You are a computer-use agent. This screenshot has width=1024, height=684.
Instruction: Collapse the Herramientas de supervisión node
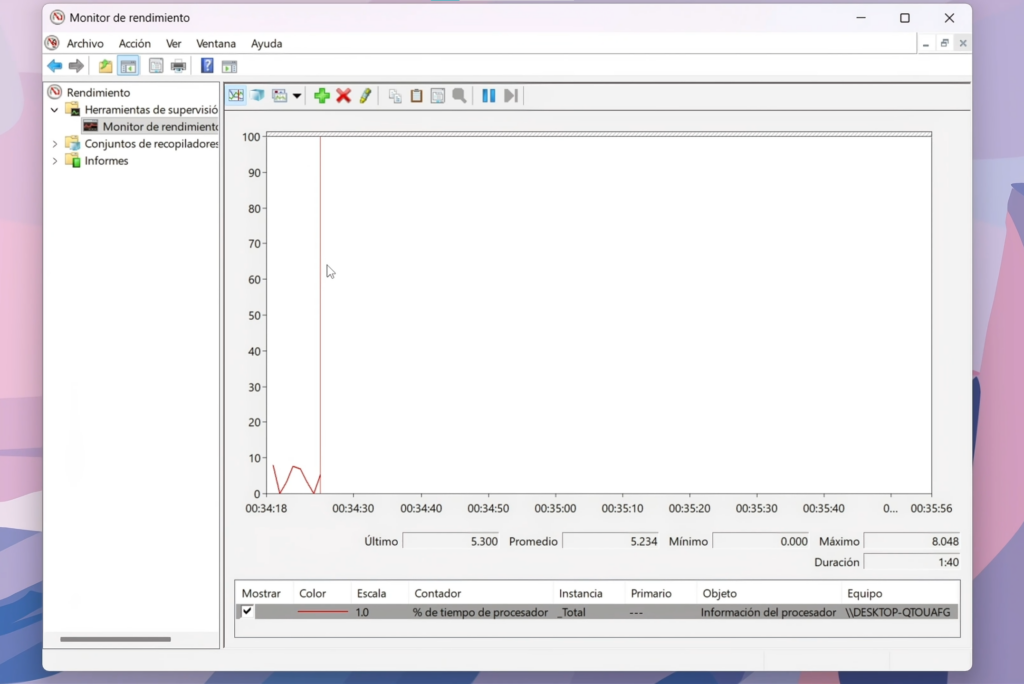click(54, 110)
